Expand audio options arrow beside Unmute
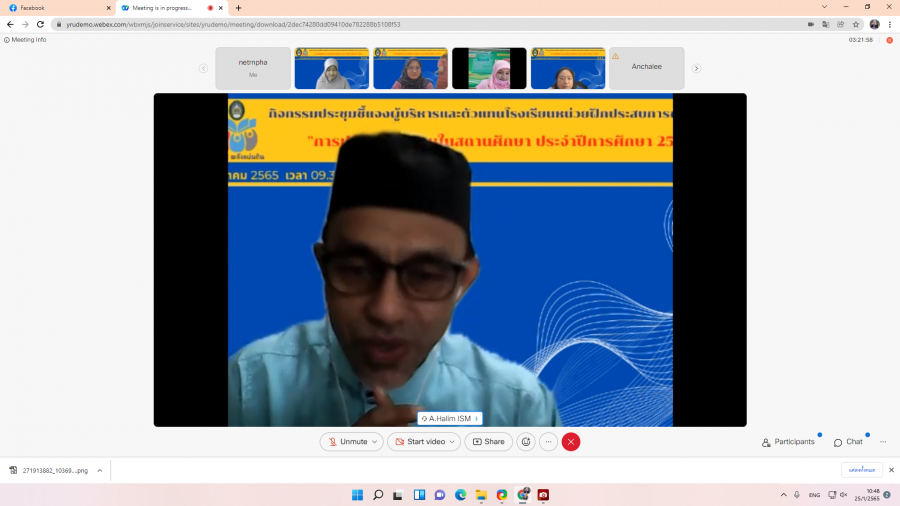 click(376, 442)
